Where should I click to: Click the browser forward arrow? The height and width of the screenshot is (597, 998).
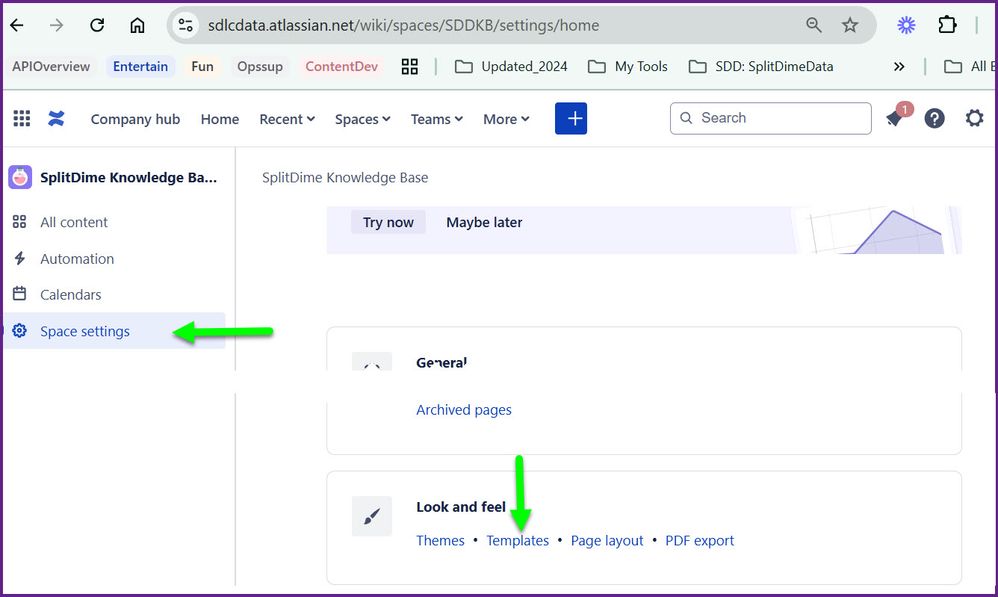(x=57, y=25)
